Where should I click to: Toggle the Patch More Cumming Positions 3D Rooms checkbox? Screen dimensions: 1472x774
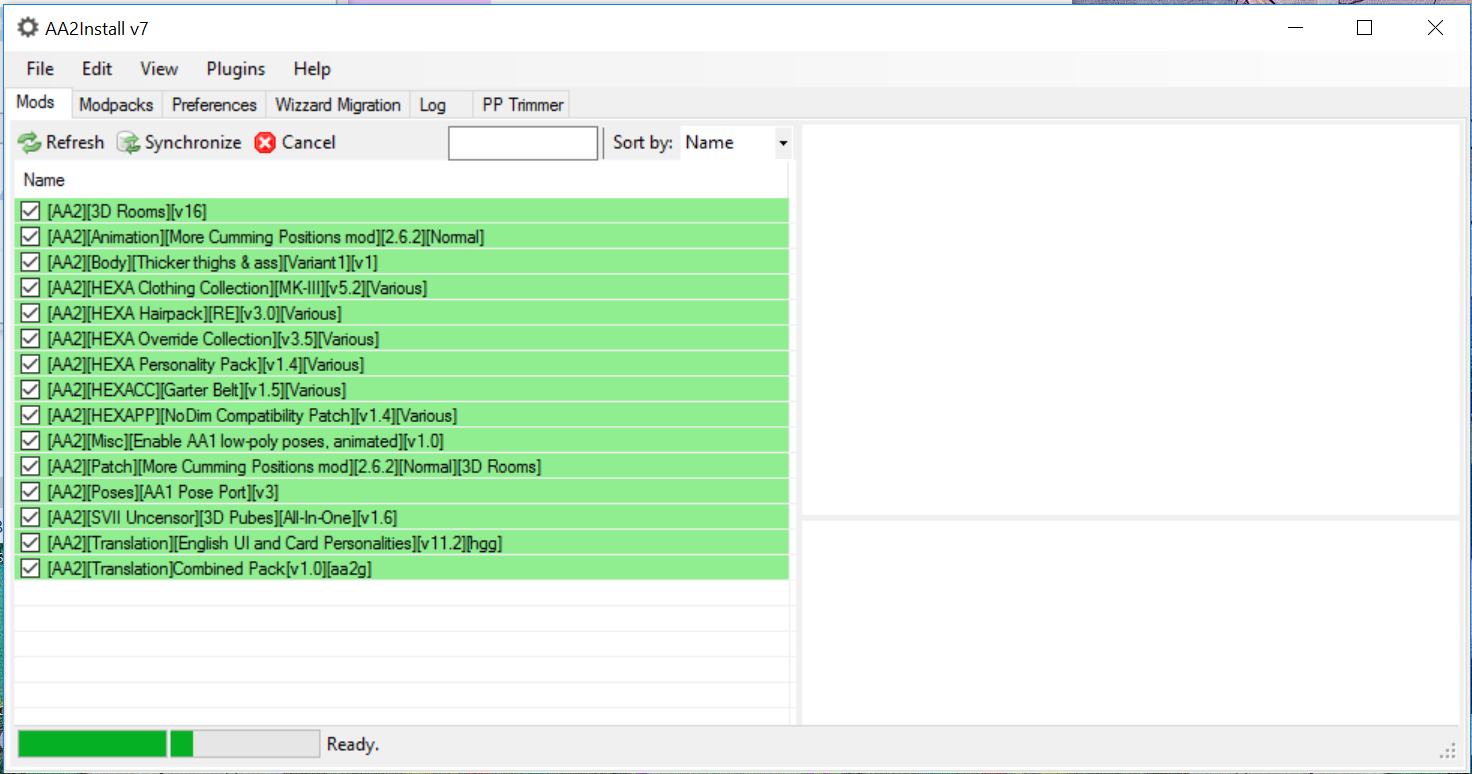(30, 466)
